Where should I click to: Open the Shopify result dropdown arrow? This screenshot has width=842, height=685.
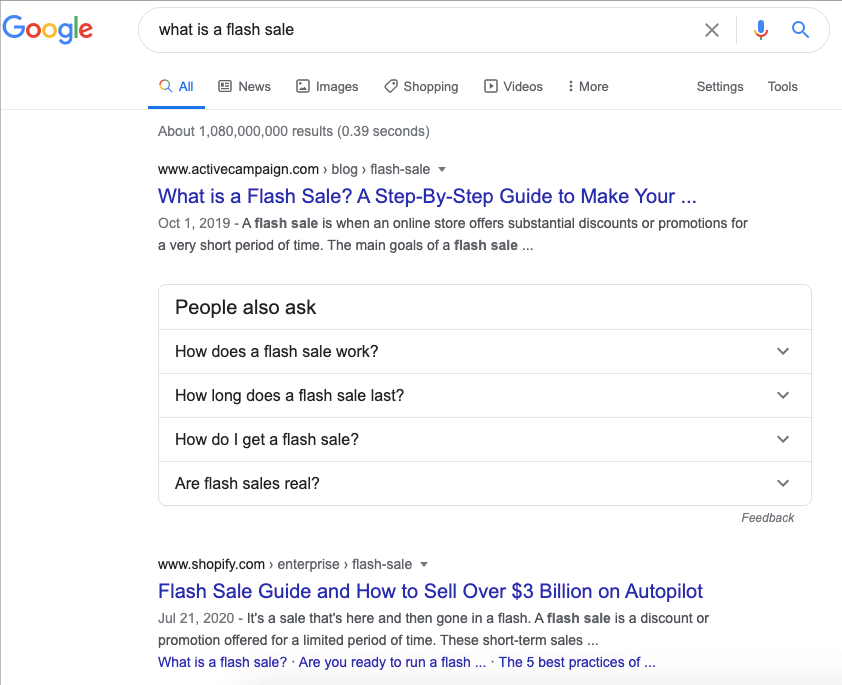(x=424, y=565)
